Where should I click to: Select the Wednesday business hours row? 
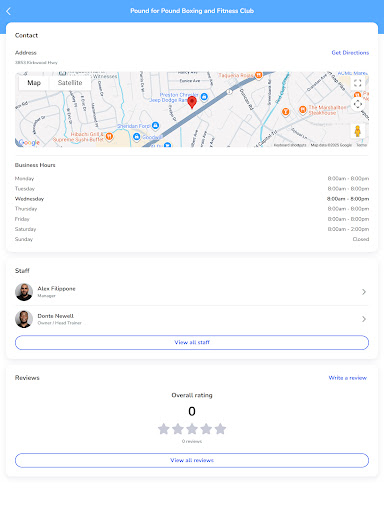192,199
